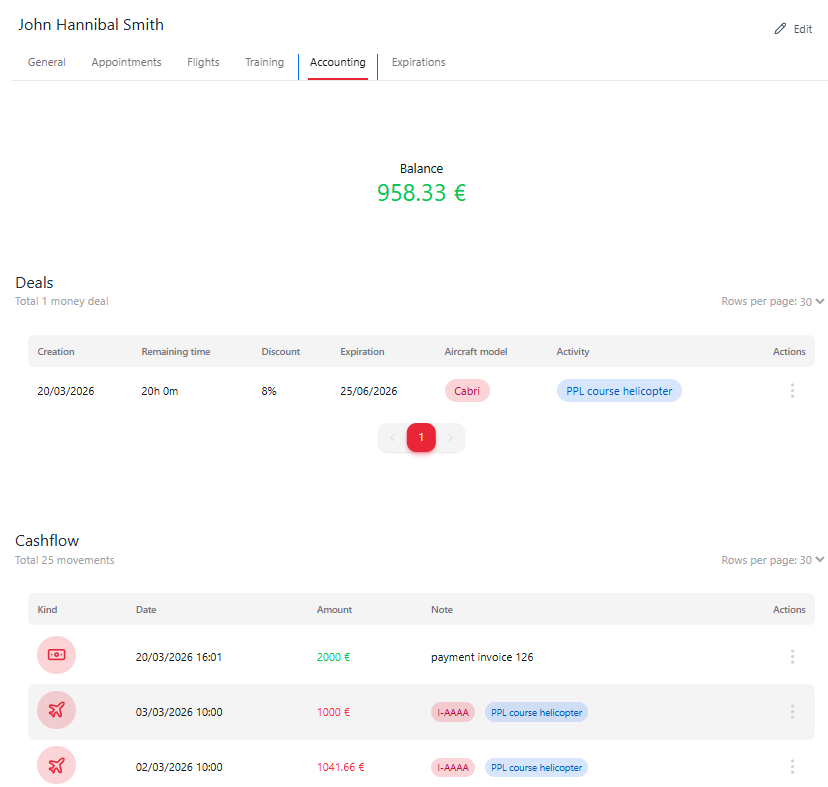Select page 1 in Deals pagination
This screenshot has height=787, width=828.
pyautogui.click(x=421, y=438)
